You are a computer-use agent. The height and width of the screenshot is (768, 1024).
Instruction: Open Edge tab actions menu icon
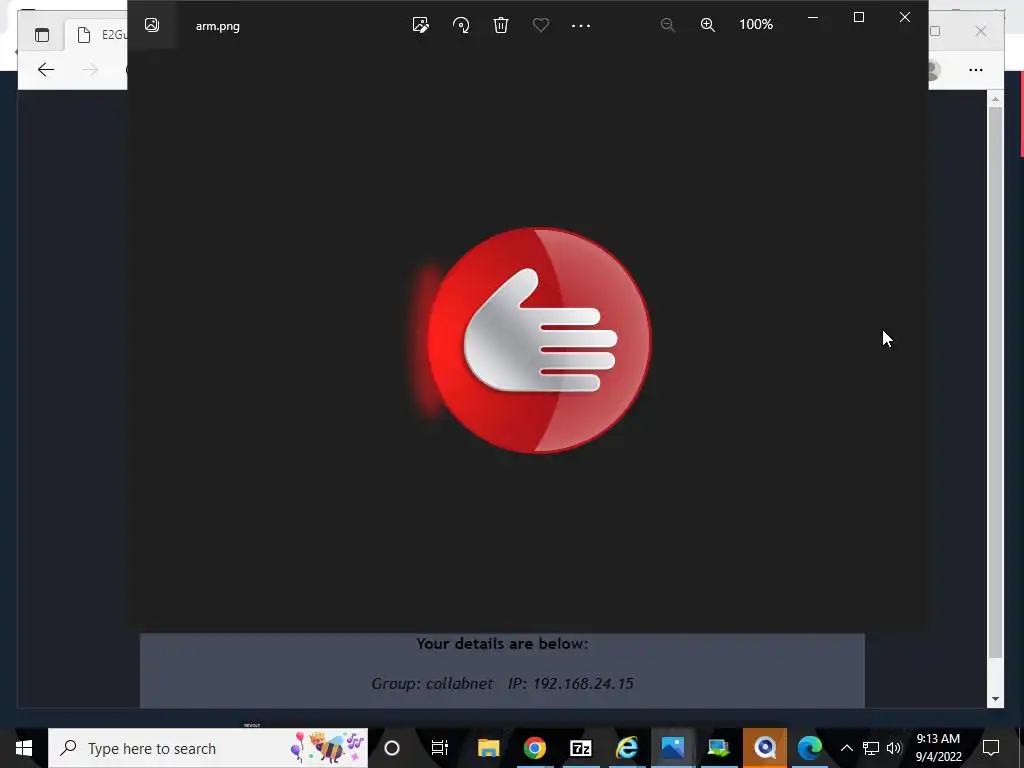click(42, 35)
